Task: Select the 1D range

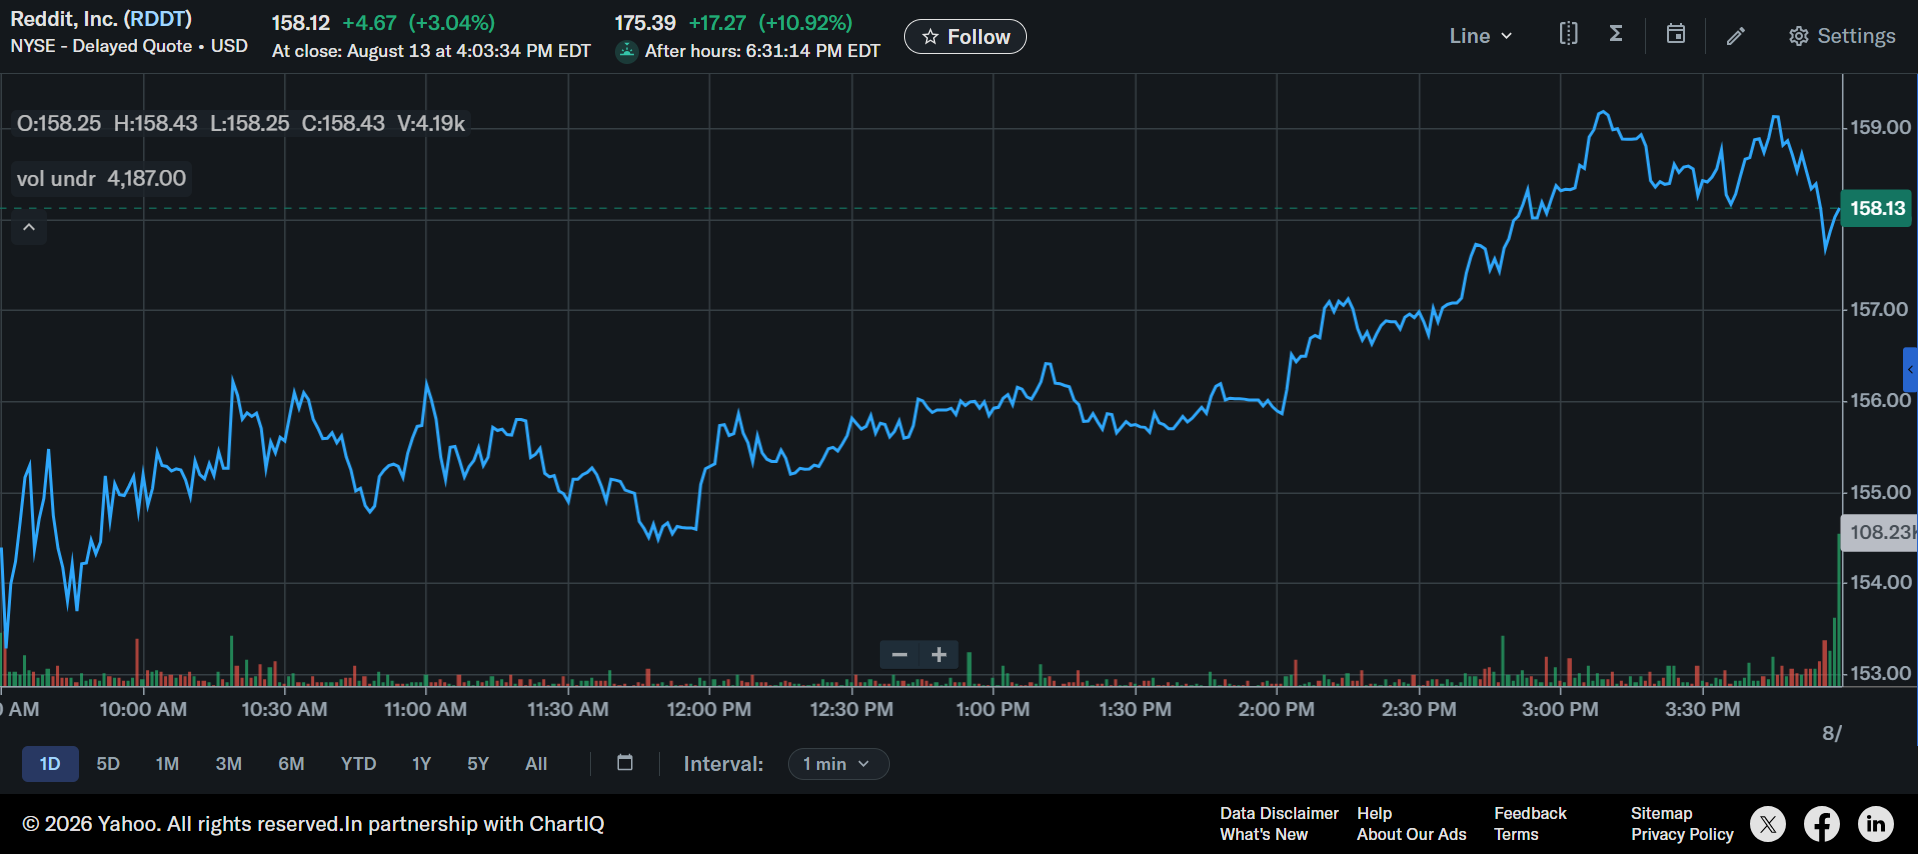Action: tap(50, 764)
